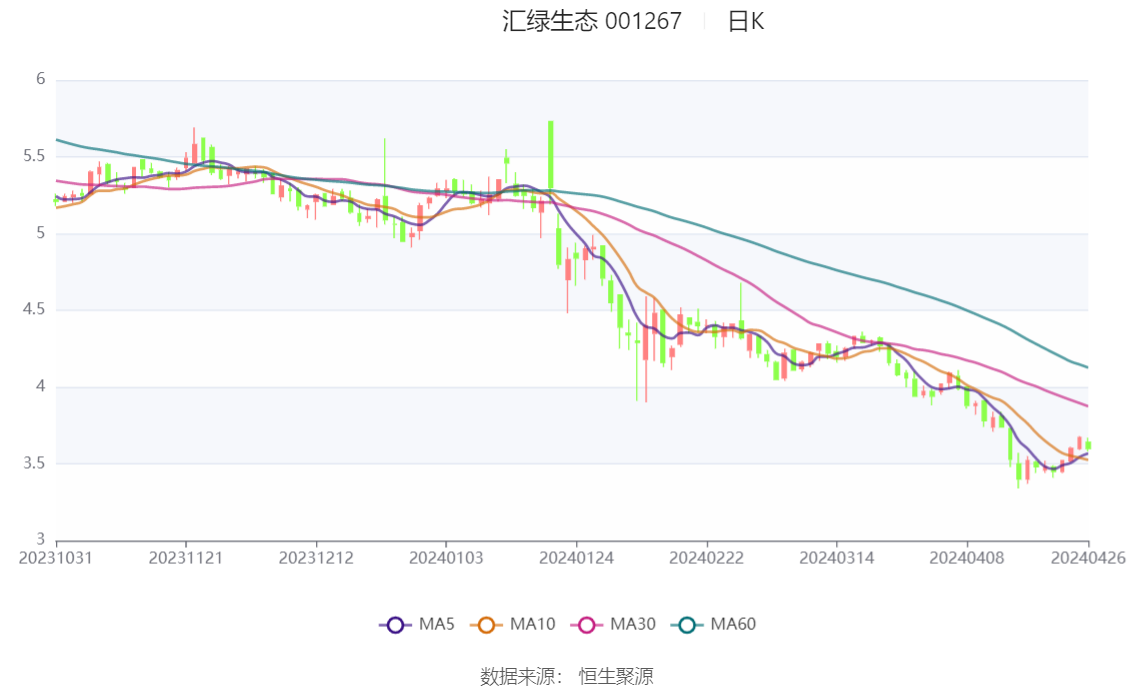1134x689 pixels.
Task: Click the 汇绿生态 001267 chart title
Action: point(592,21)
